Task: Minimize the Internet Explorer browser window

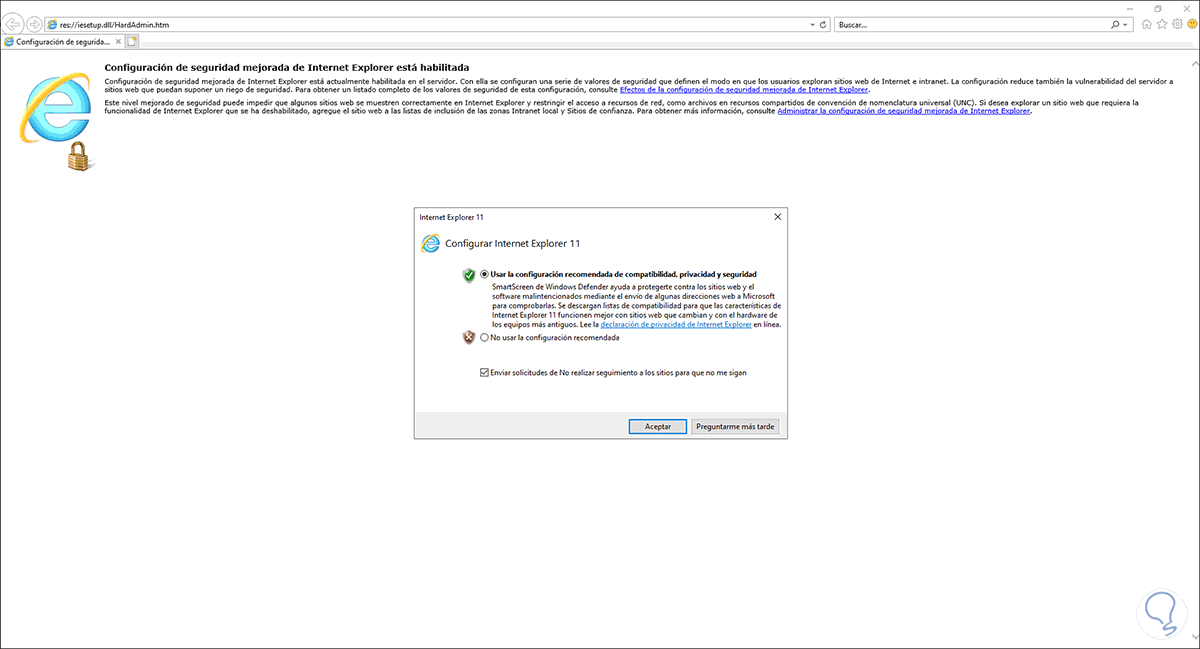Action: point(1130,7)
